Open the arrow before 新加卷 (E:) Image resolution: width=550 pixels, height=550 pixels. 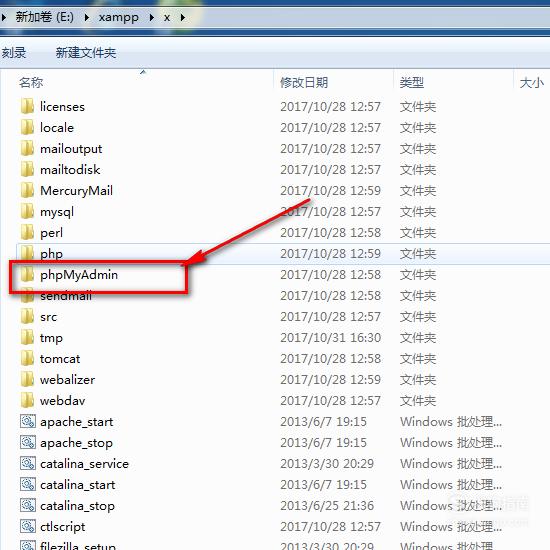(4, 17)
